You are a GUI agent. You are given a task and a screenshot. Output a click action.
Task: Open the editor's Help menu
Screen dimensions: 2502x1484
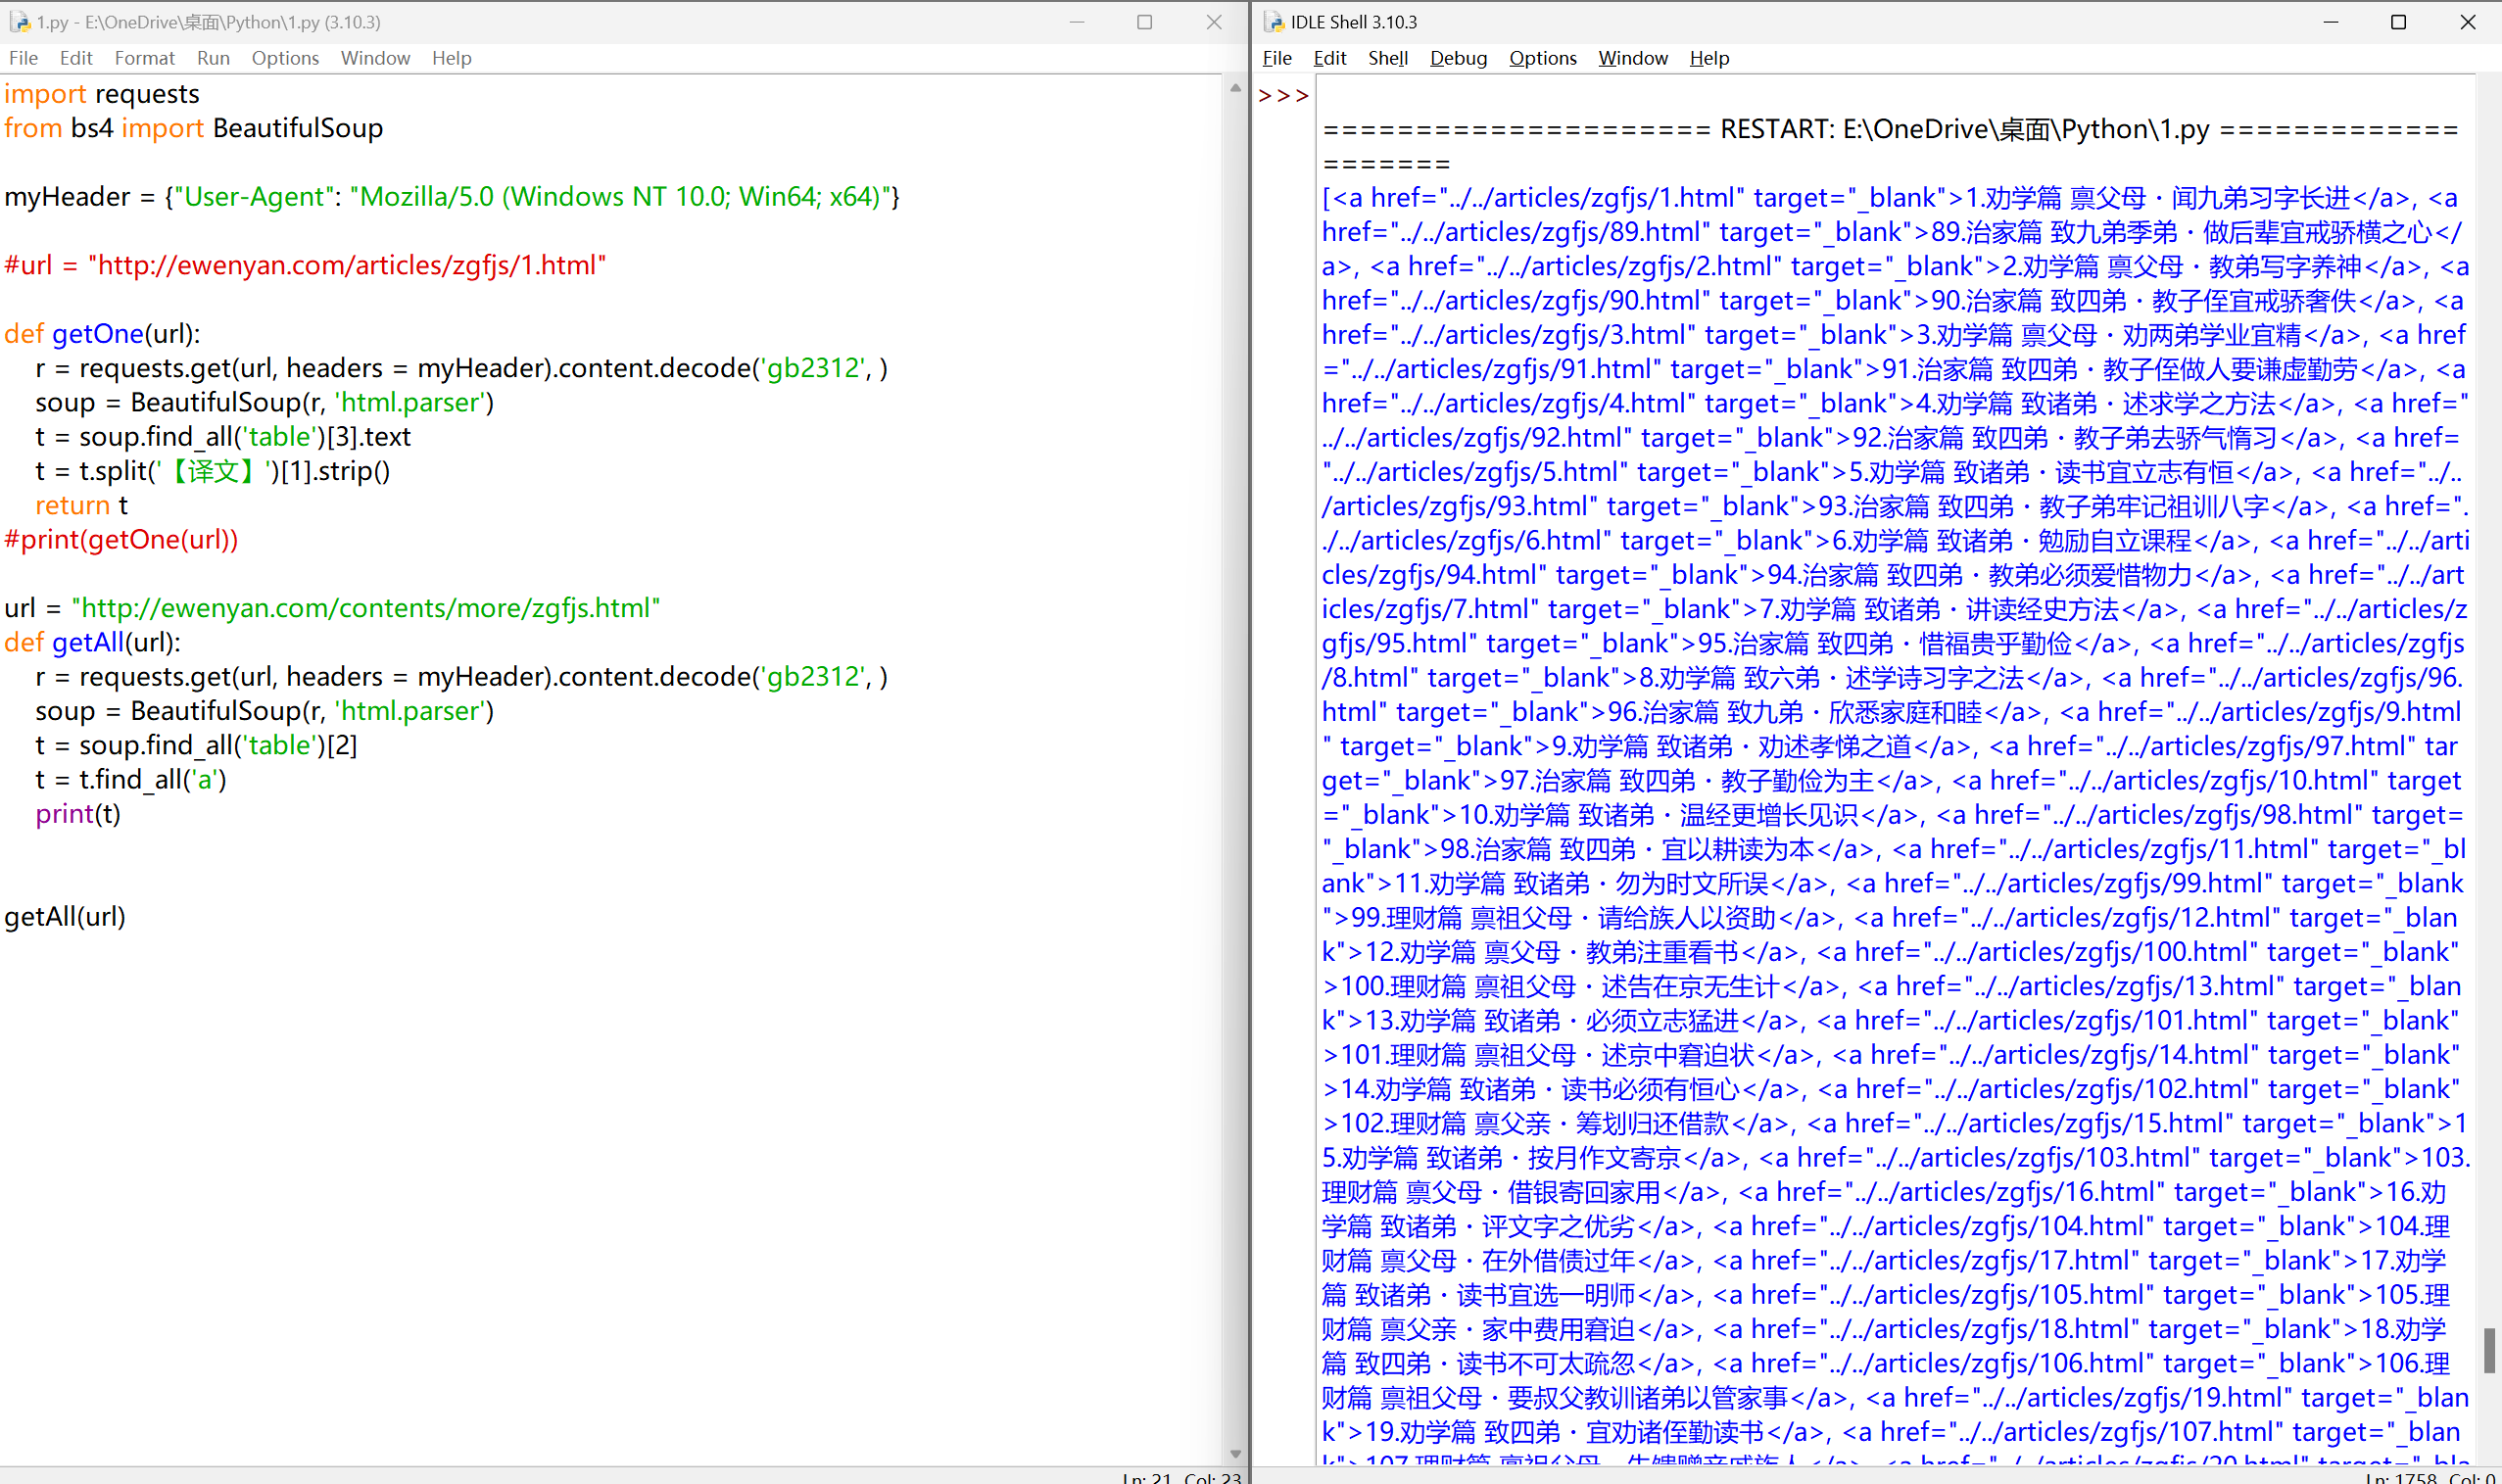451,58
